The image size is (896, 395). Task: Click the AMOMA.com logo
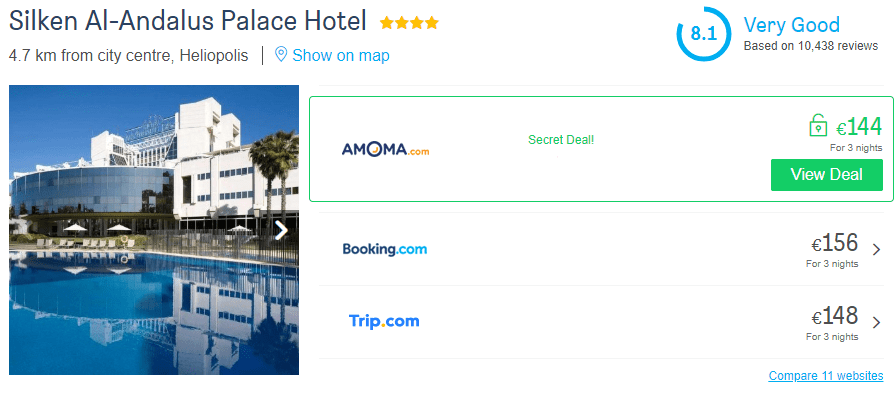click(x=385, y=150)
